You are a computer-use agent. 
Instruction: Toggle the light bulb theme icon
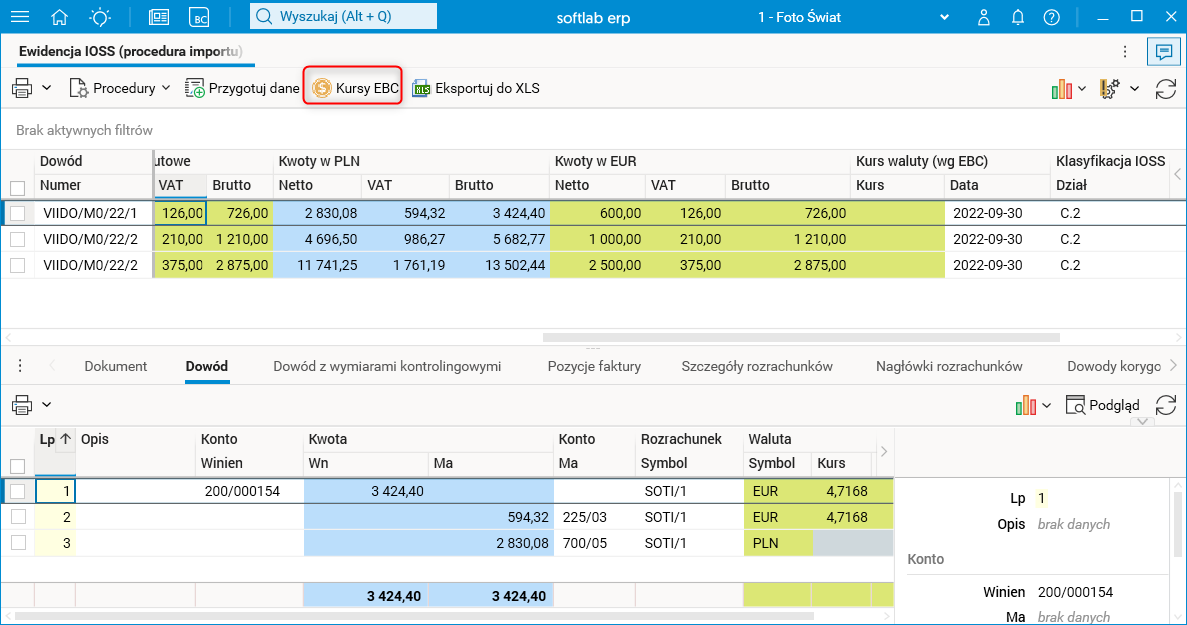coord(100,17)
